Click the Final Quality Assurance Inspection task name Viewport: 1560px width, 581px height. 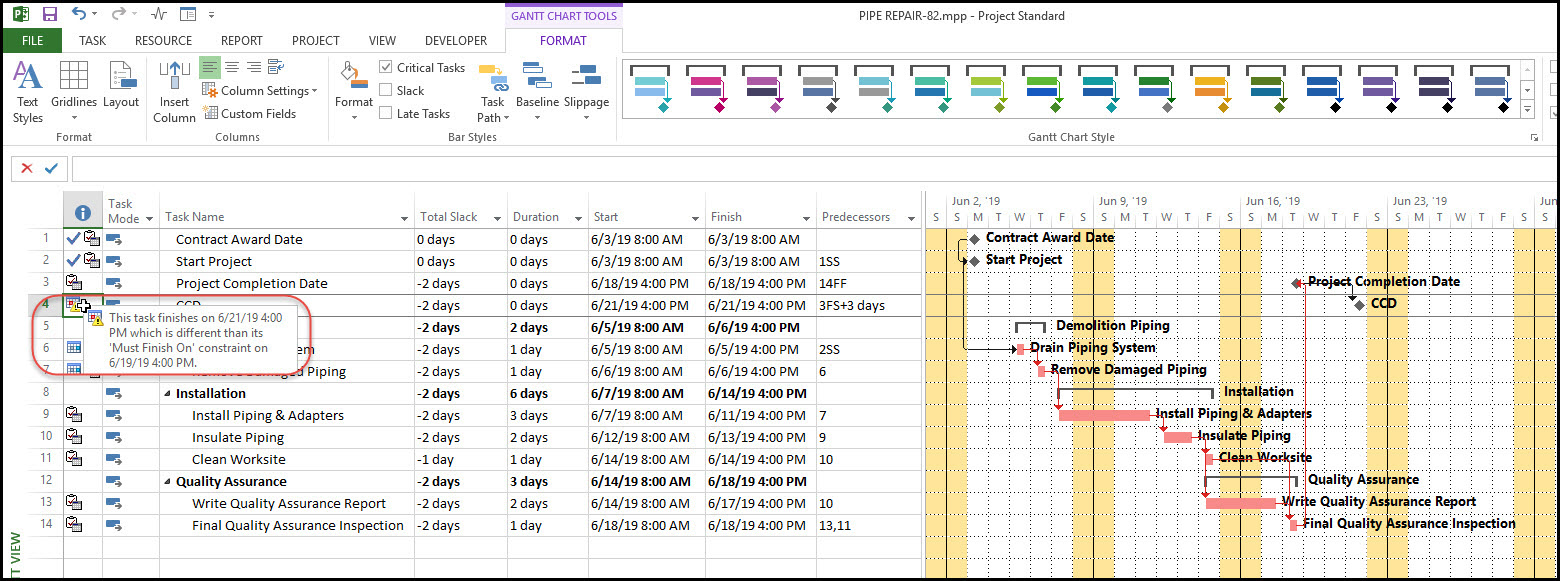pyautogui.click(x=297, y=526)
